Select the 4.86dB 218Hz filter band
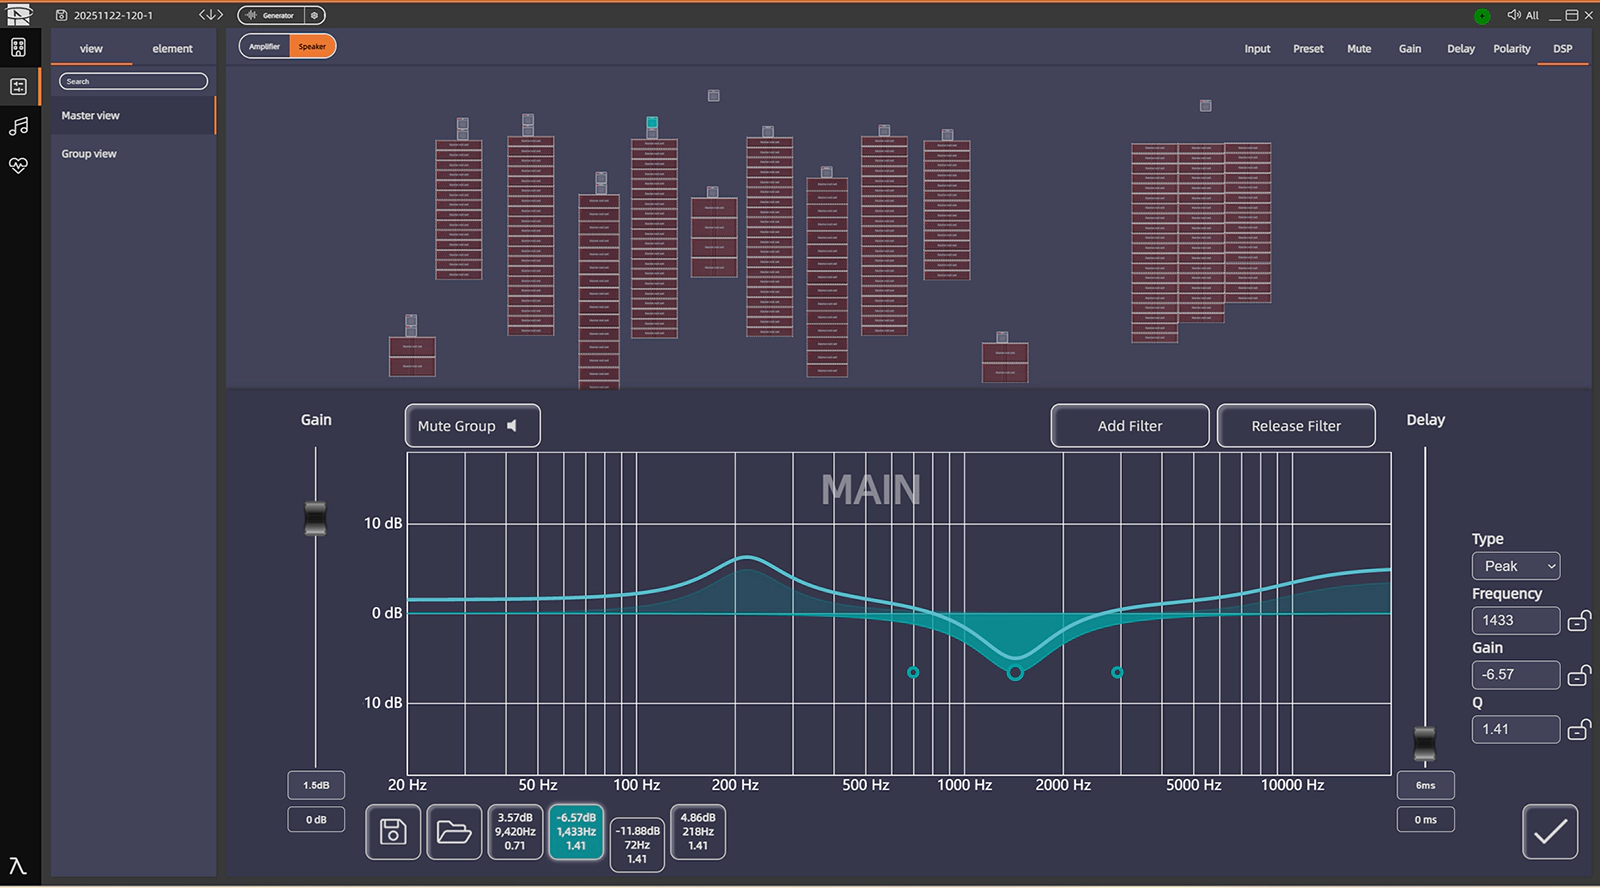The height and width of the screenshot is (888, 1600). 698,832
